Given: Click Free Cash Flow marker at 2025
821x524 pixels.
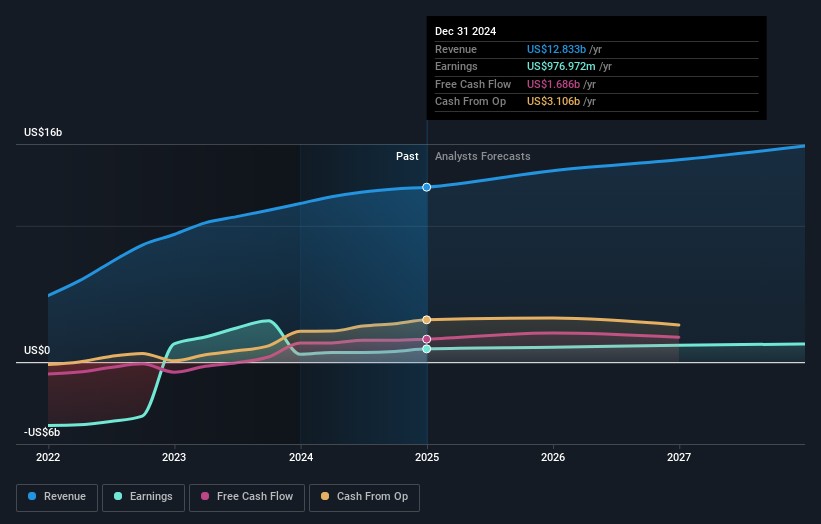Looking at the screenshot, I should (x=427, y=339).
